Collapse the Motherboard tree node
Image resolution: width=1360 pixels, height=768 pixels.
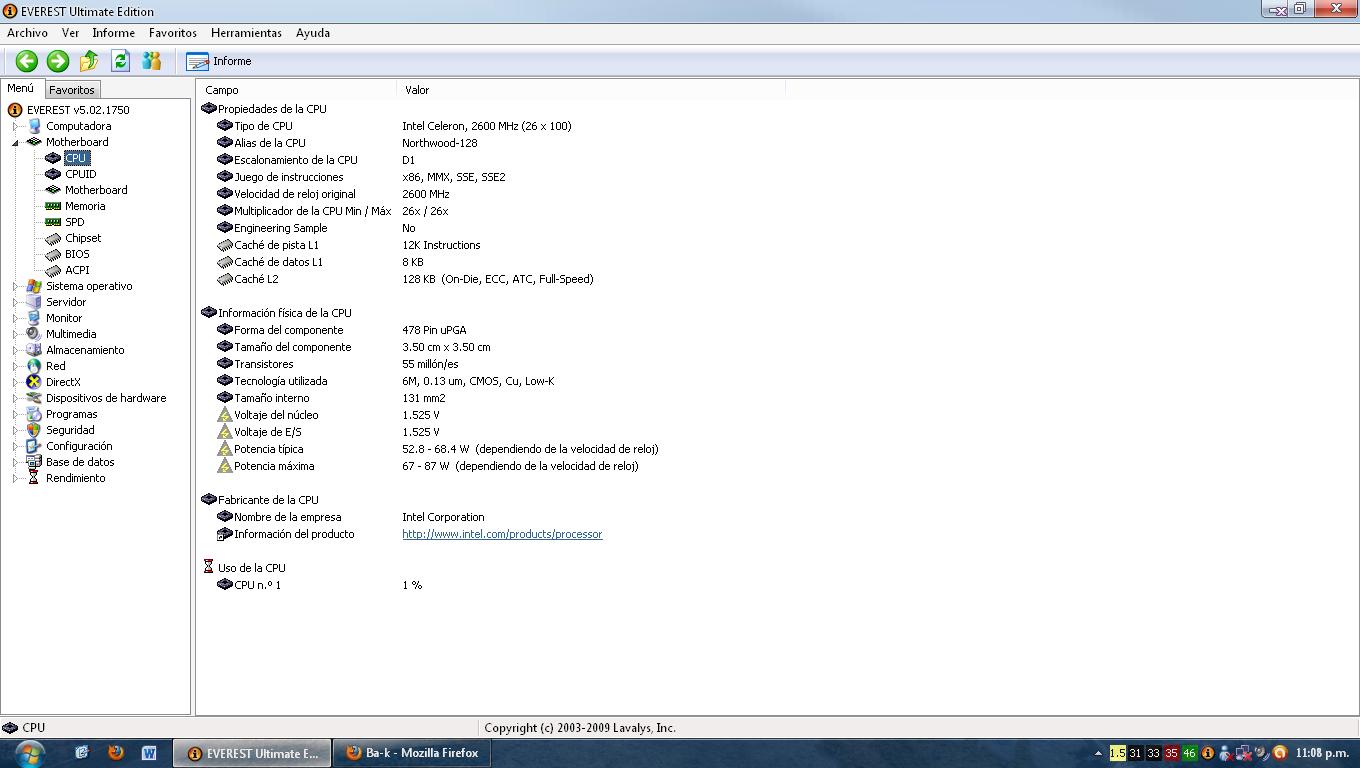(x=16, y=142)
